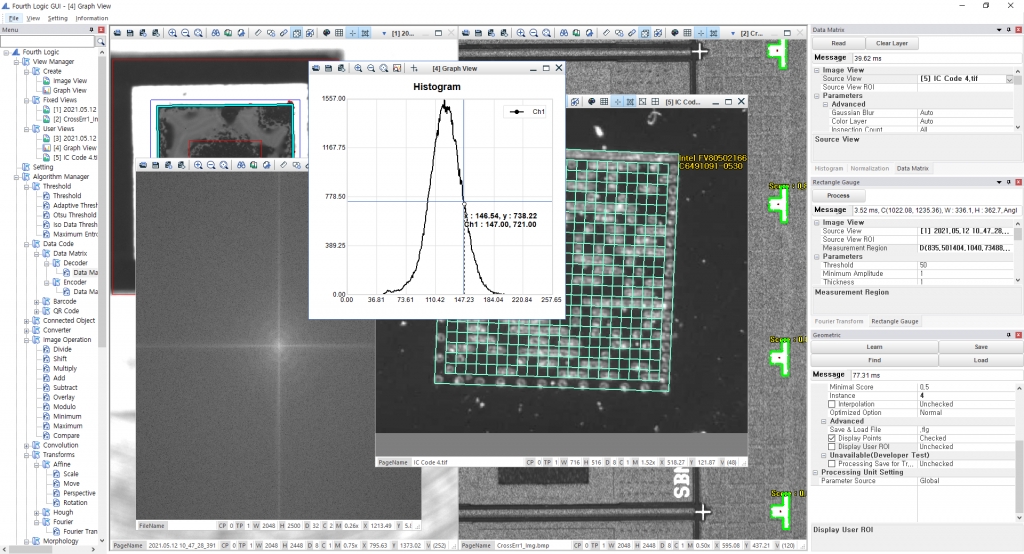Click the search icon in the Menu panel
The image size is (1024, 554).
click(x=101, y=42)
